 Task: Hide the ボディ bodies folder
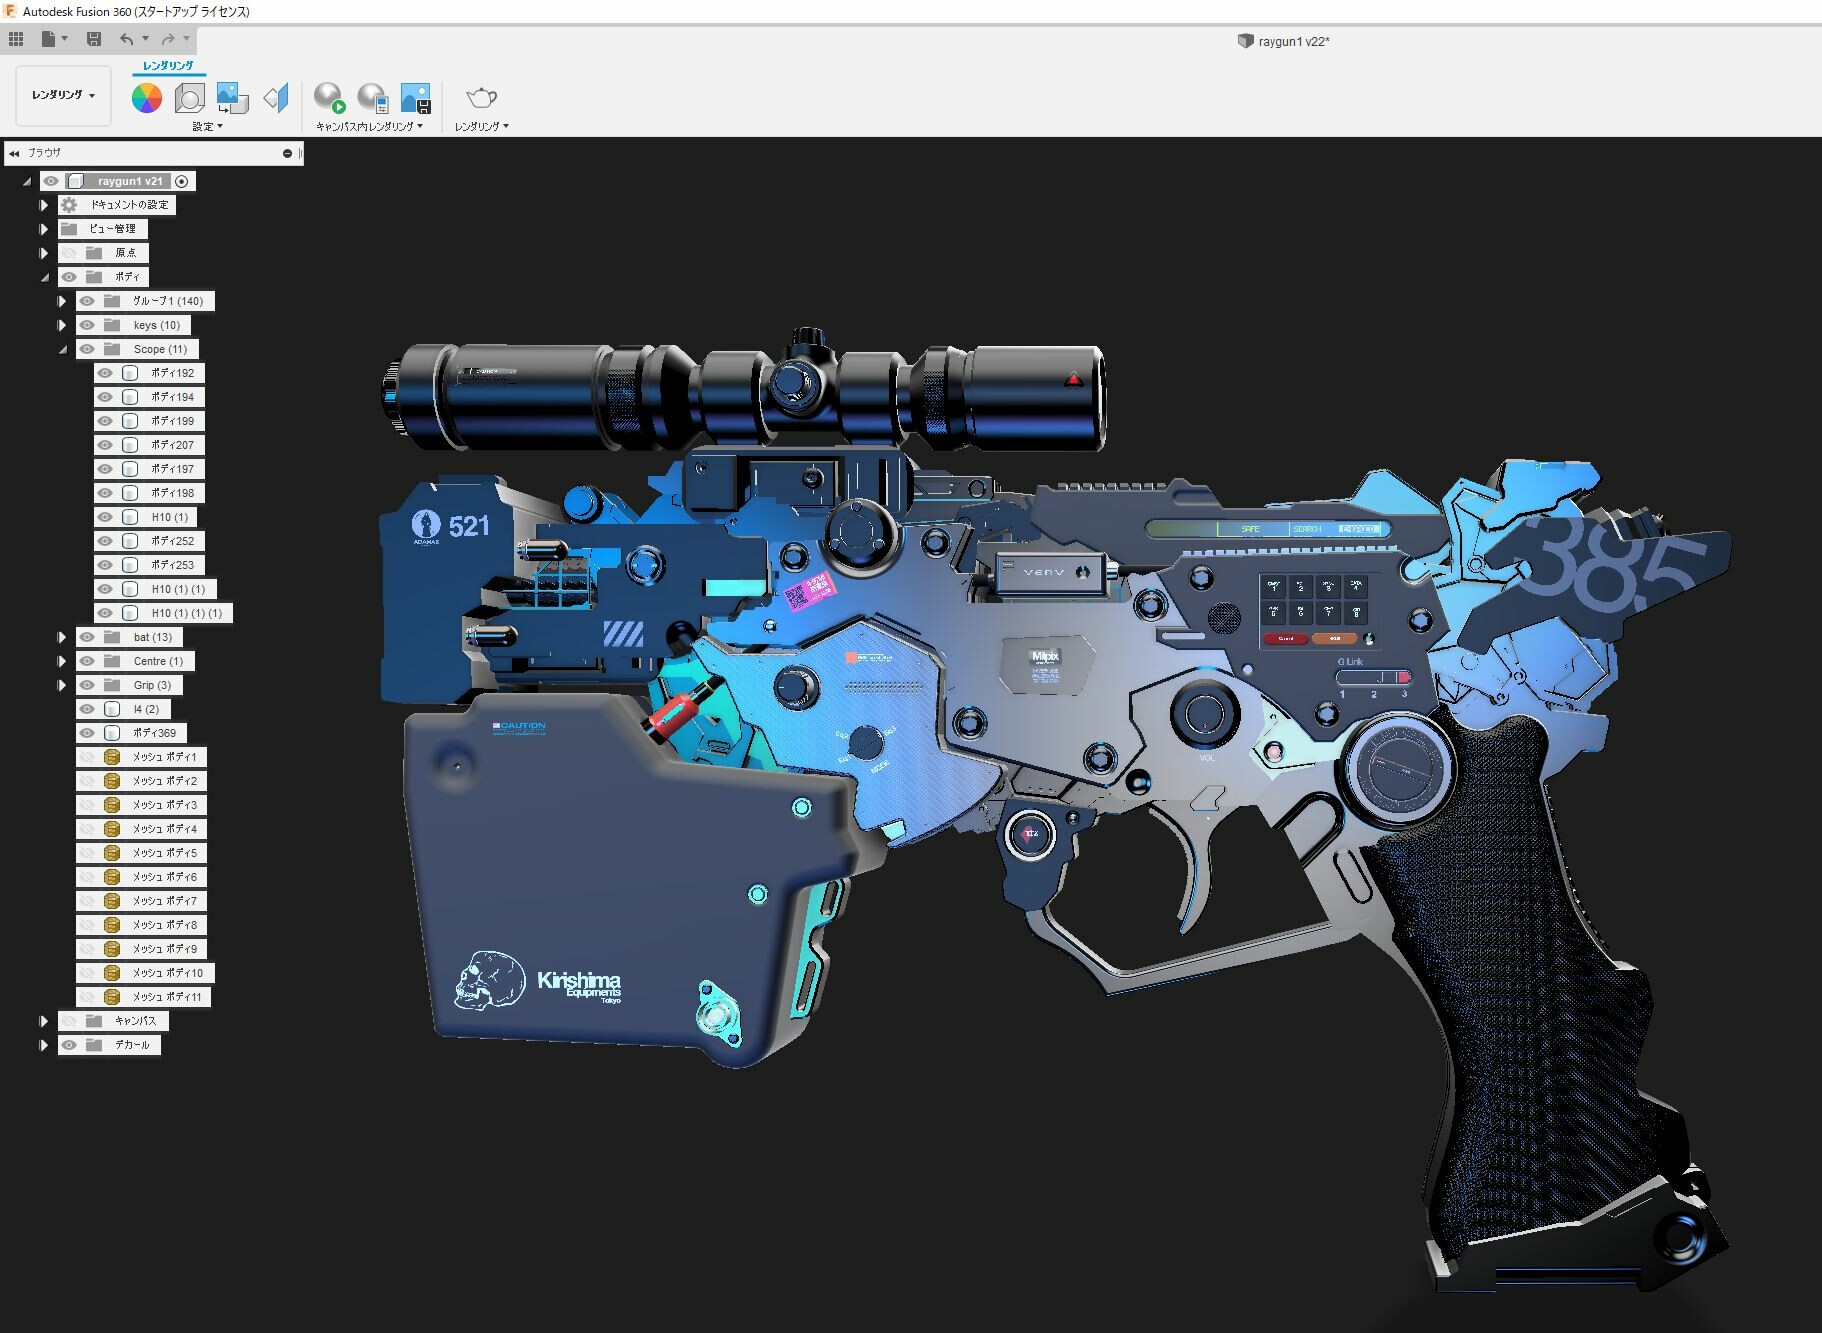coord(69,277)
